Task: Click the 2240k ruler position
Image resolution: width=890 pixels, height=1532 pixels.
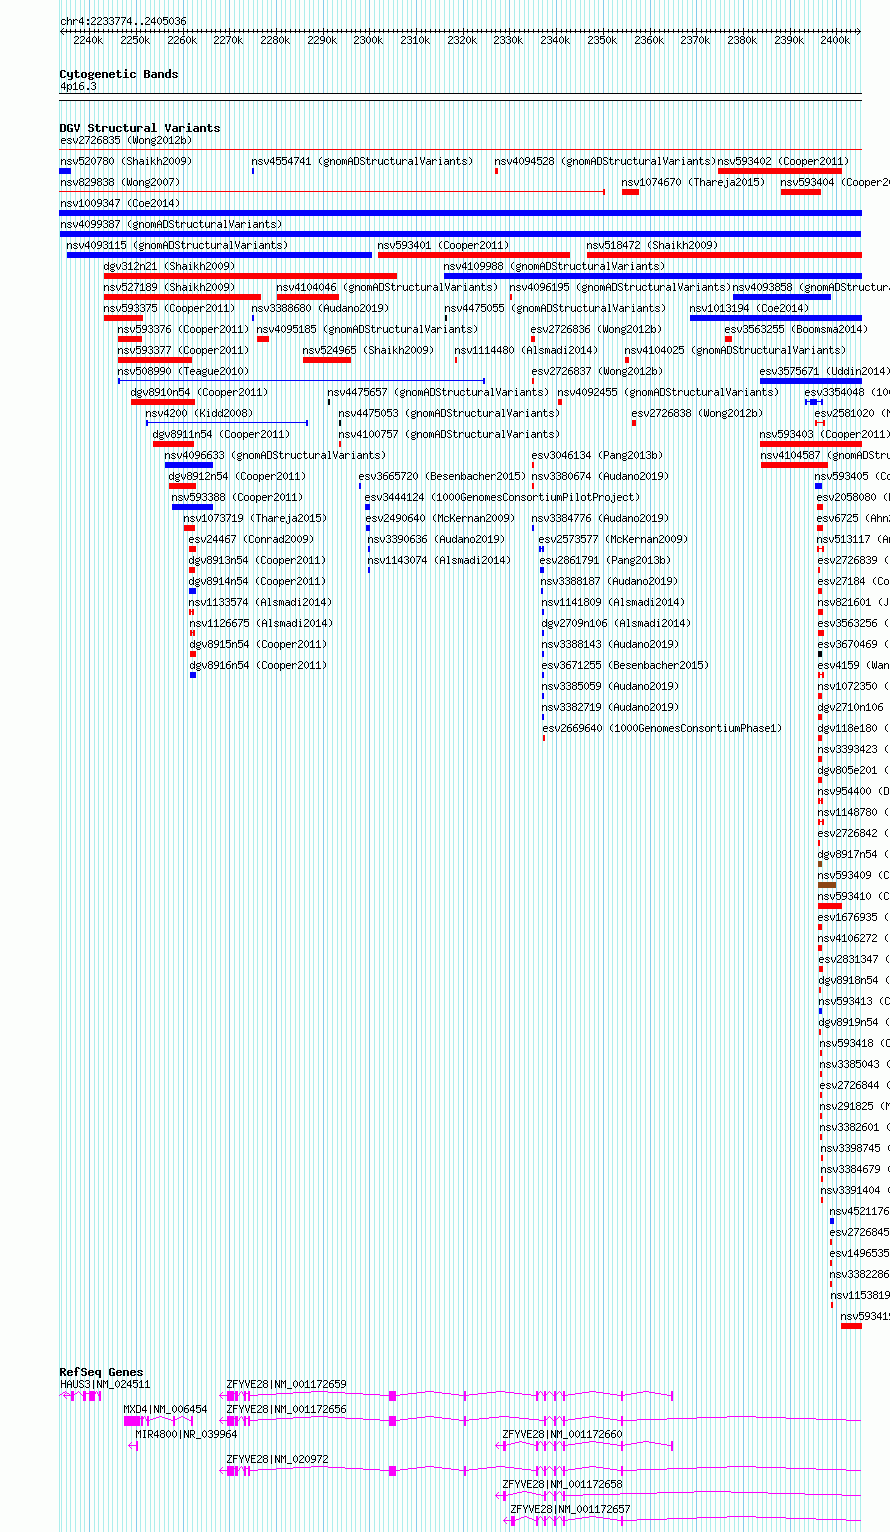Action: (x=88, y=40)
